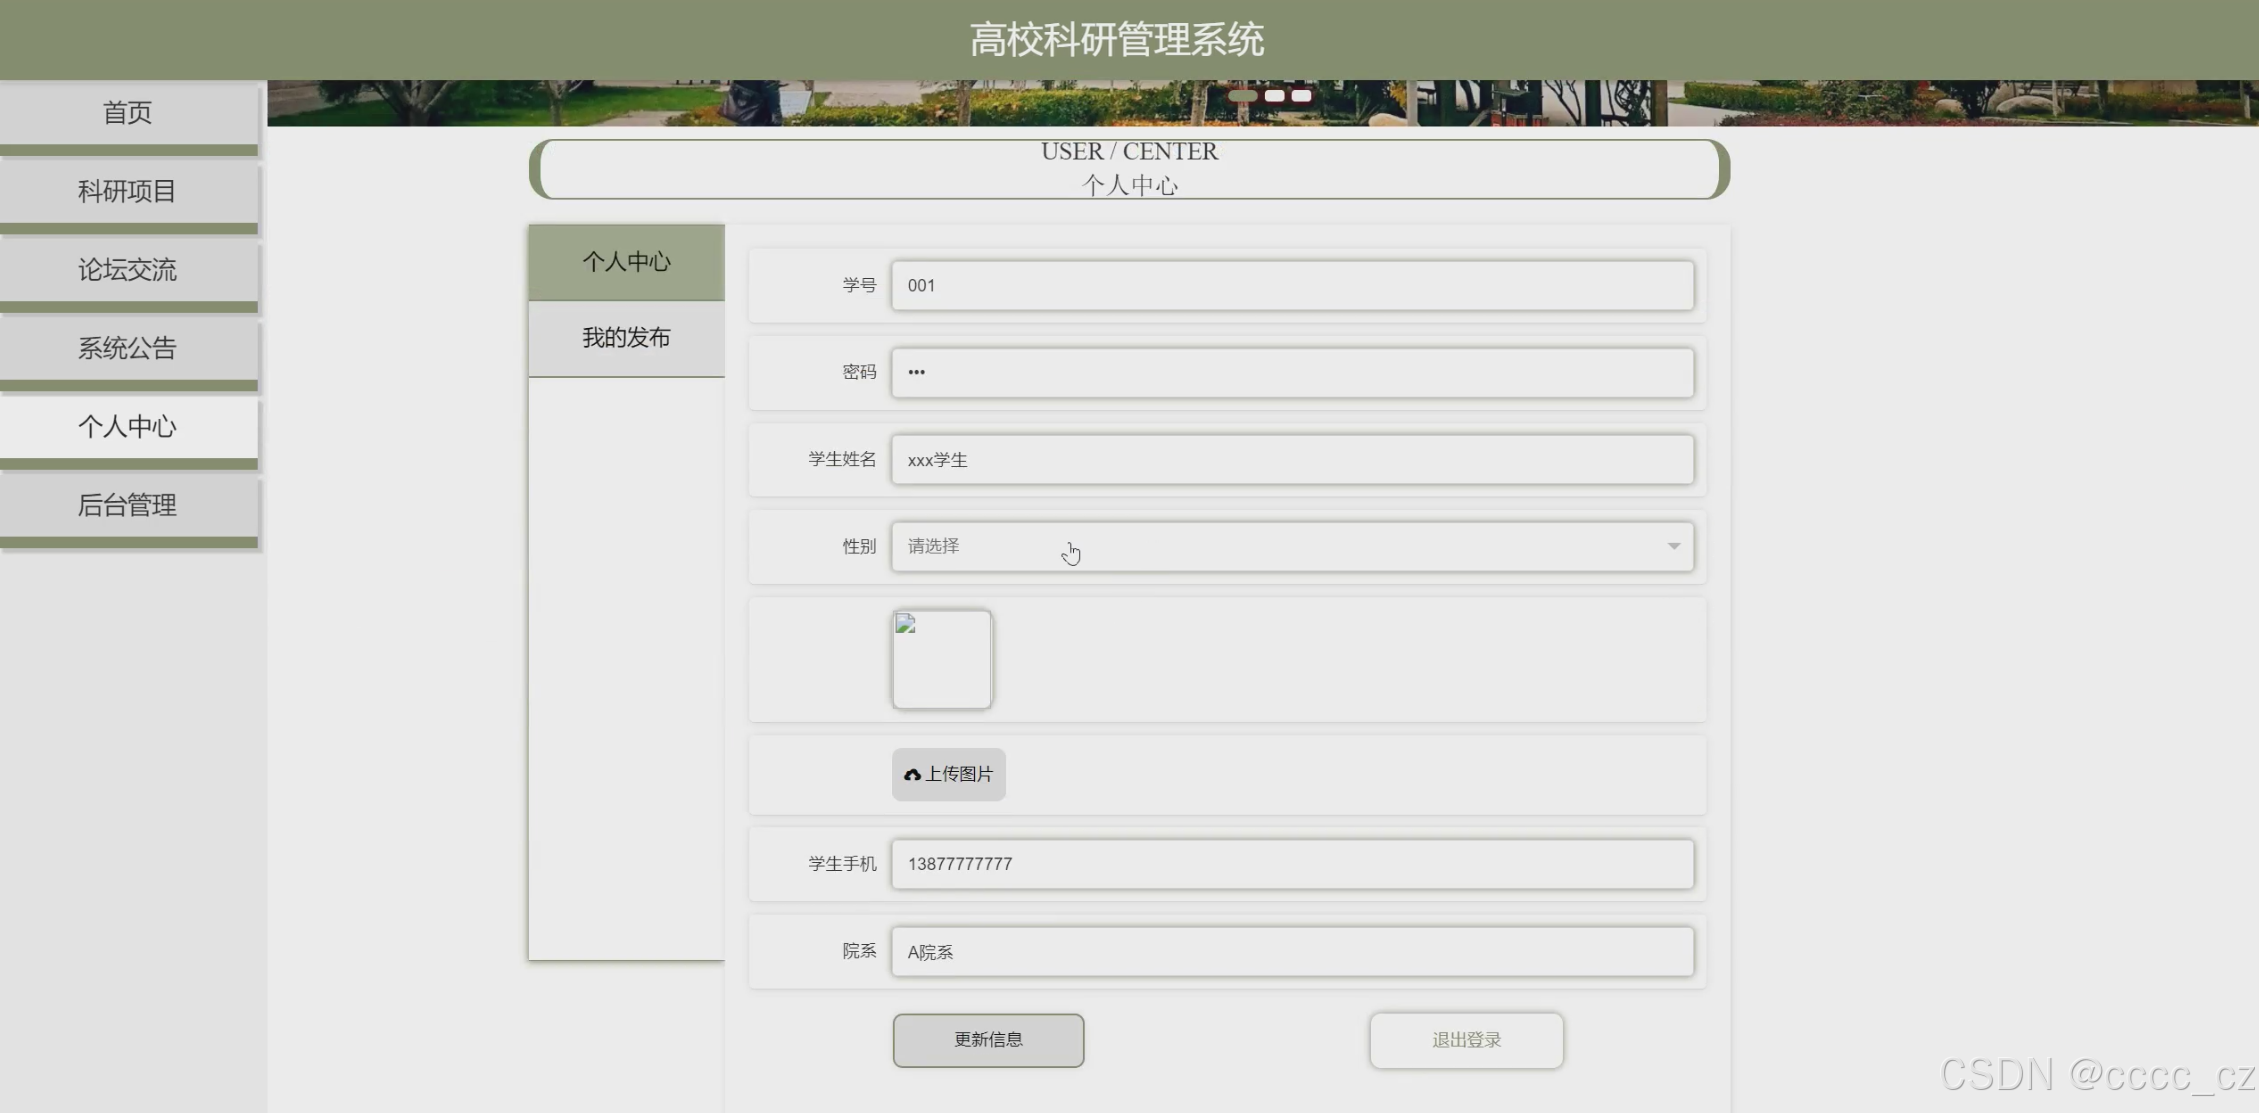Open 系统公告 sidebar item
This screenshot has width=2259, height=1113.
click(128, 348)
